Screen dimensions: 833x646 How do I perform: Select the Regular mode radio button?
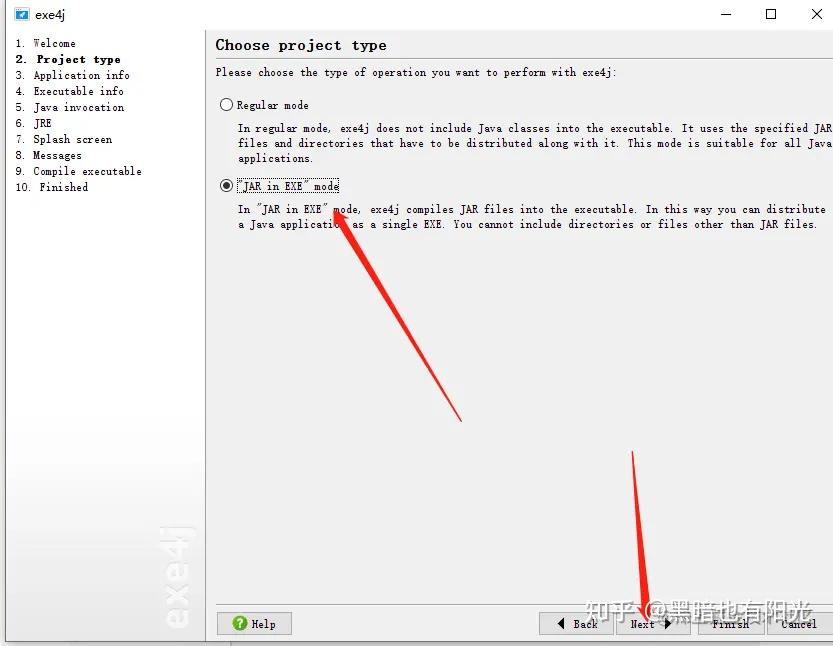tap(226, 105)
